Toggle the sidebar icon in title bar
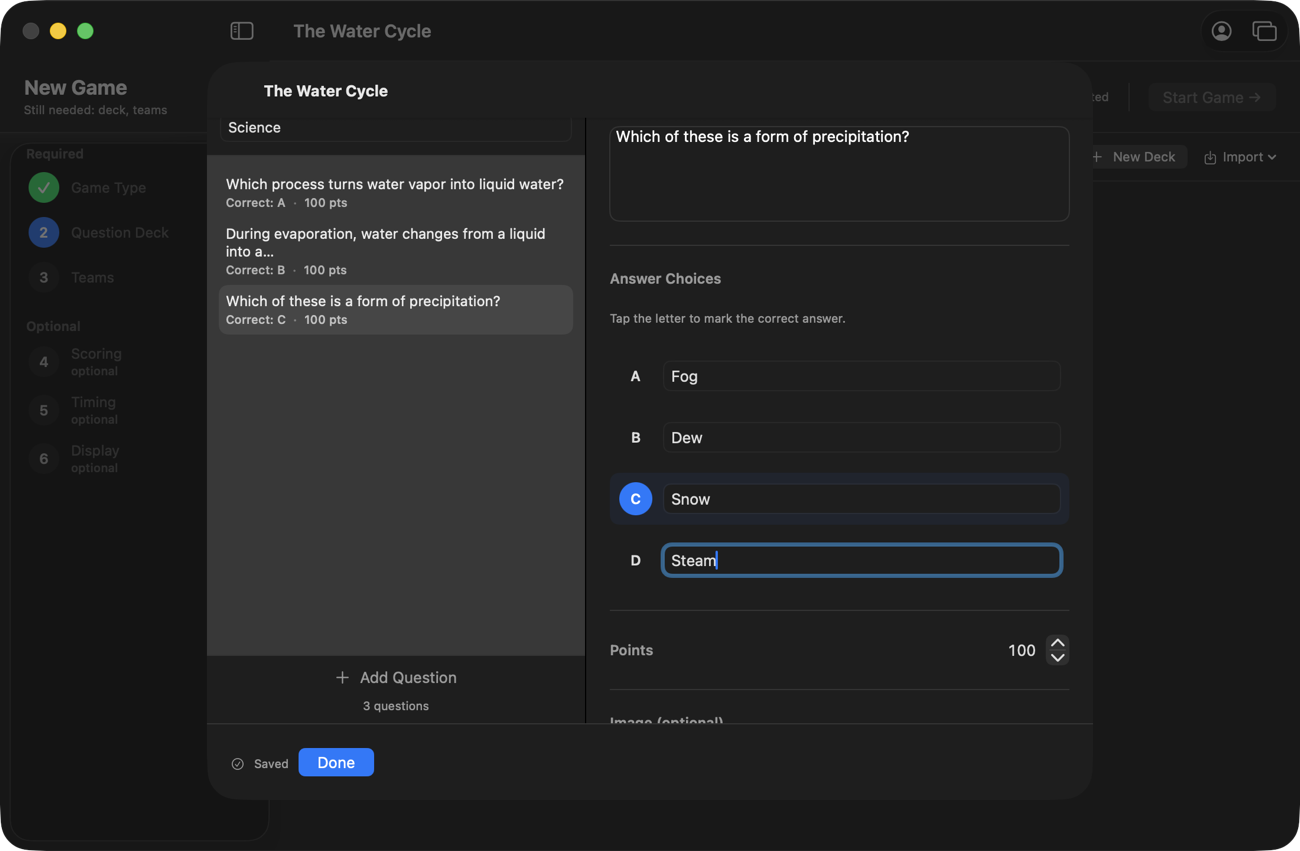 click(x=242, y=31)
